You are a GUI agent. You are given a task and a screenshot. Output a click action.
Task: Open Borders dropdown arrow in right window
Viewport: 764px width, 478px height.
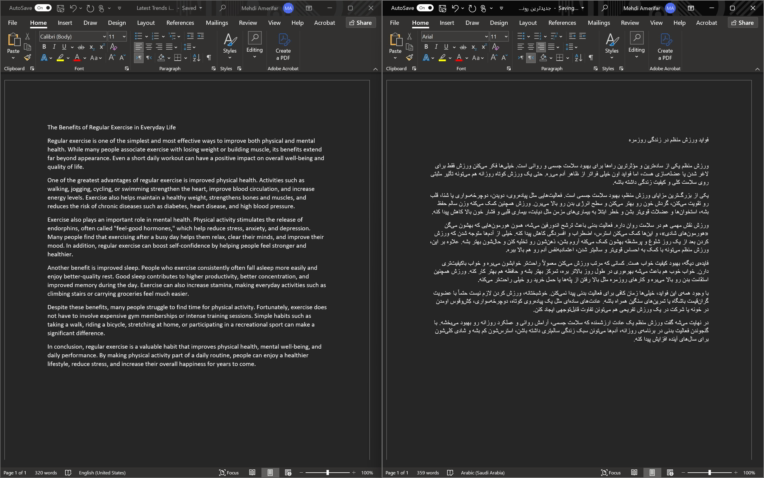coord(568,57)
